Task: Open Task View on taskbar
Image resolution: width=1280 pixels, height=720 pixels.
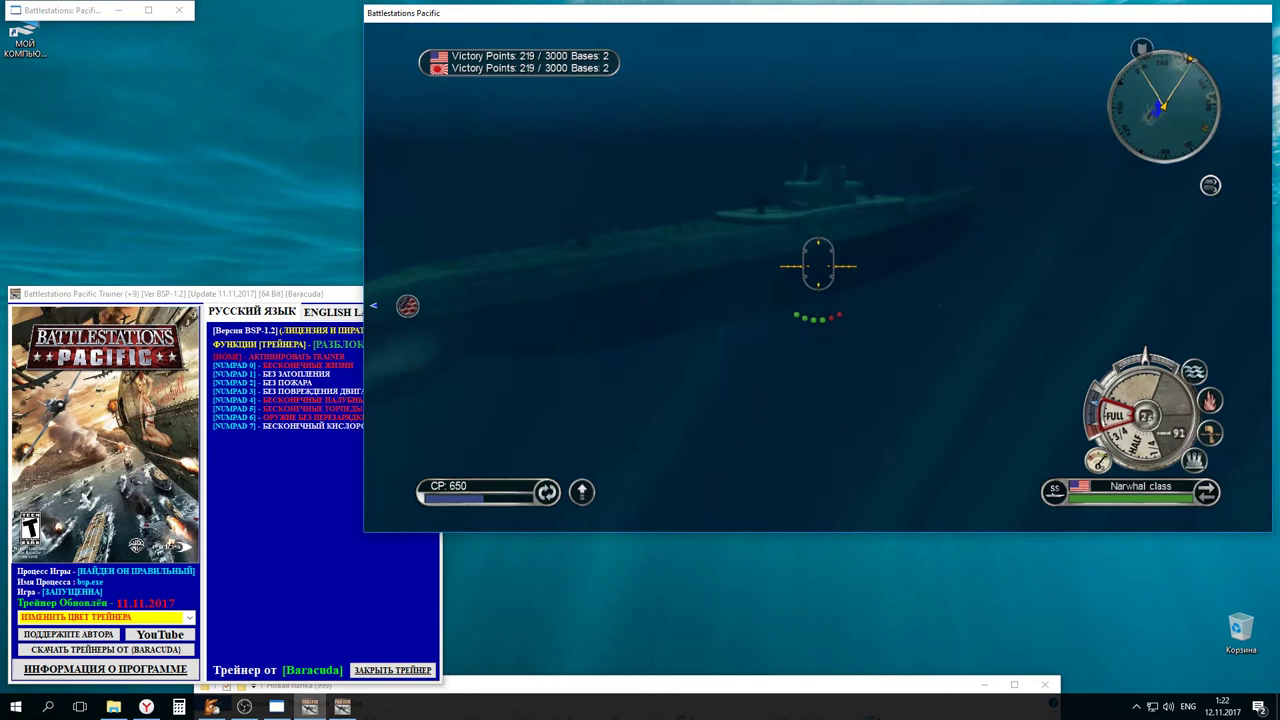Action: point(80,707)
